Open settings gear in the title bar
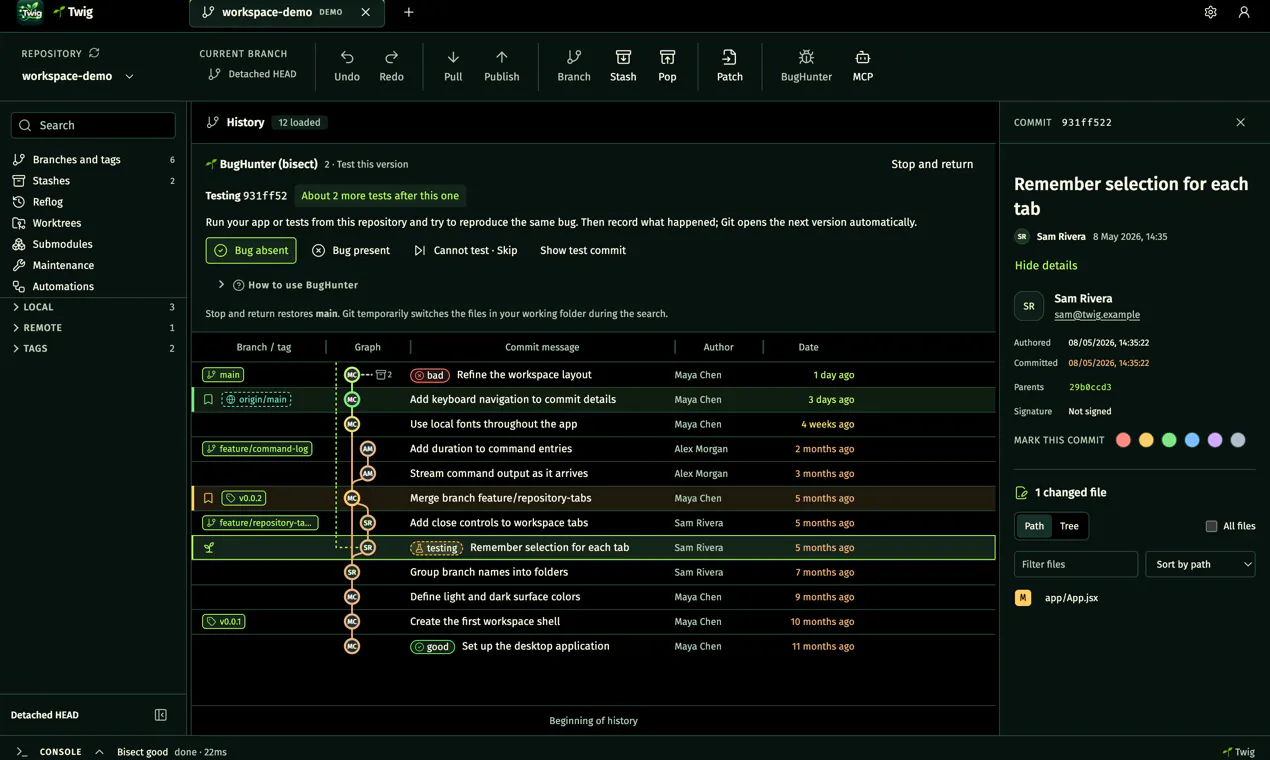Screen dimensions: 1270x760 (1210, 12)
